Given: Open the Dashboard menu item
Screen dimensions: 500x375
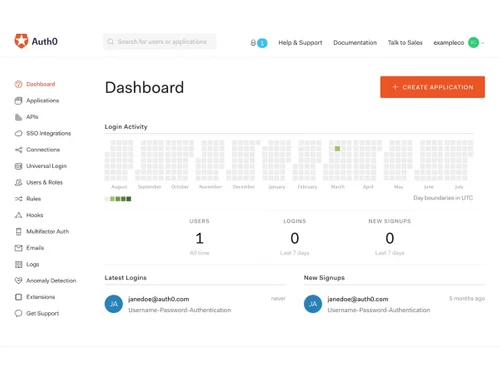Looking at the screenshot, I should tap(41, 84).
